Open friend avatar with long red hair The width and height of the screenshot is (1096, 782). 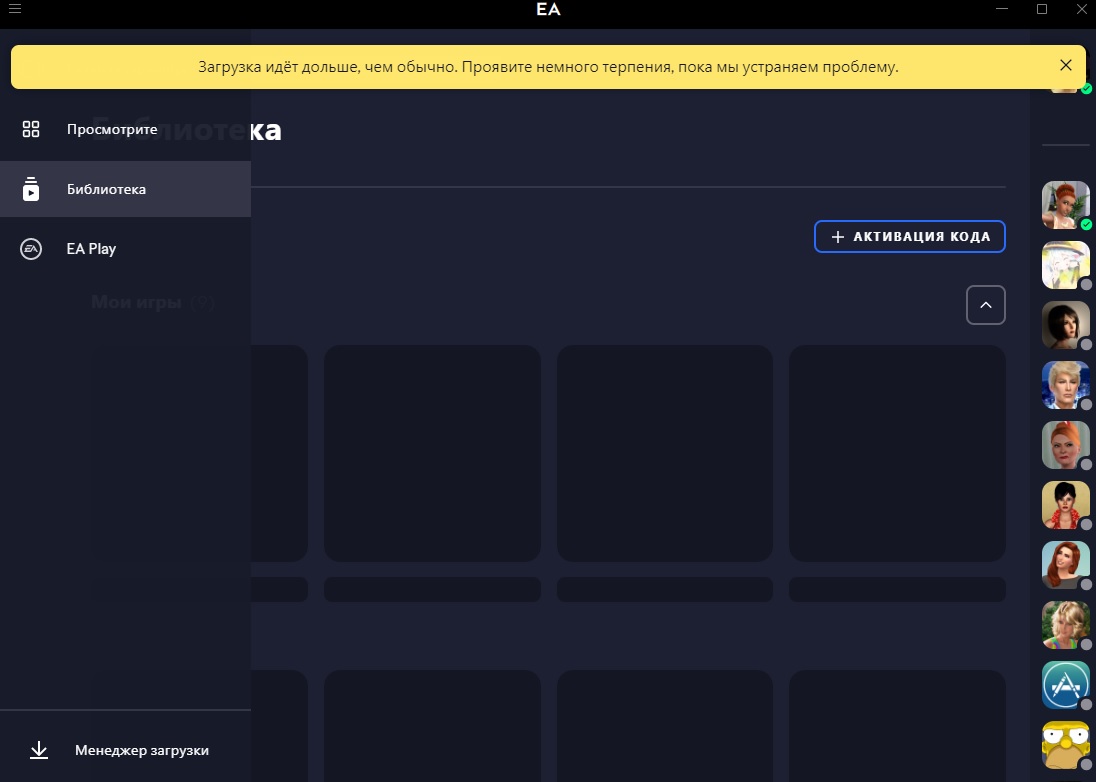click(1065, 565)
